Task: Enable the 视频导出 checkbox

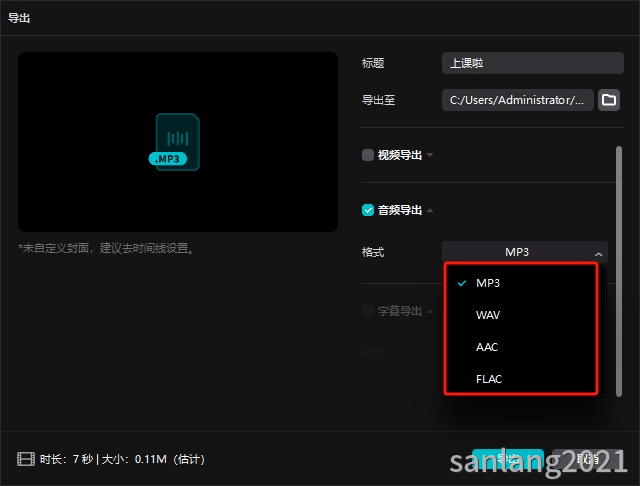Action: [x=368, y=155]
